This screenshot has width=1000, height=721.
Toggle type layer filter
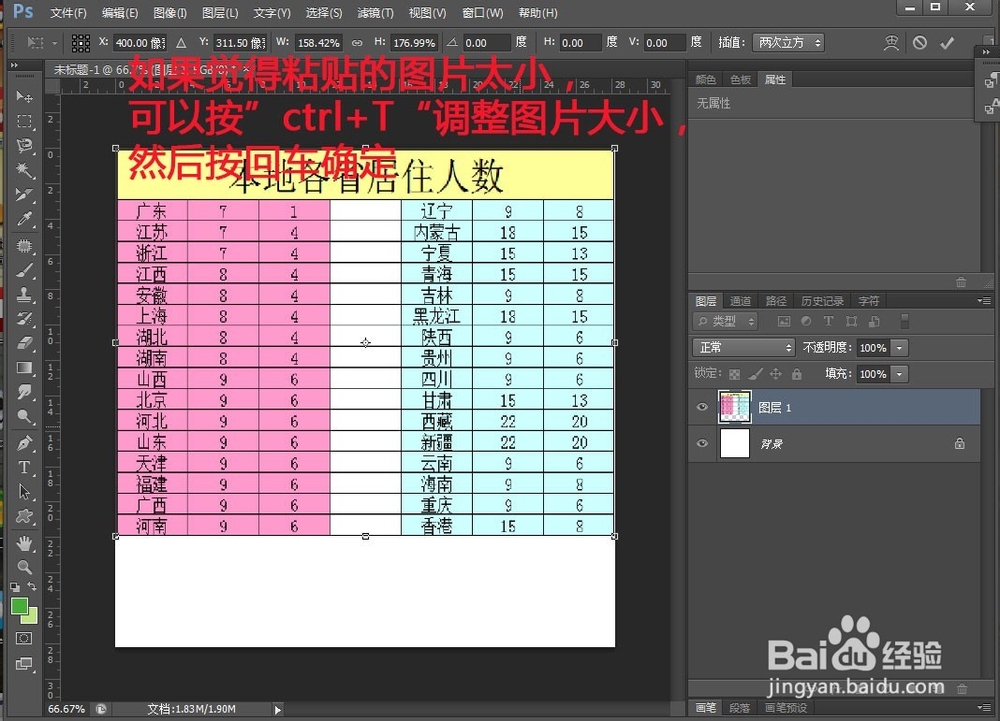click(828, 321)
